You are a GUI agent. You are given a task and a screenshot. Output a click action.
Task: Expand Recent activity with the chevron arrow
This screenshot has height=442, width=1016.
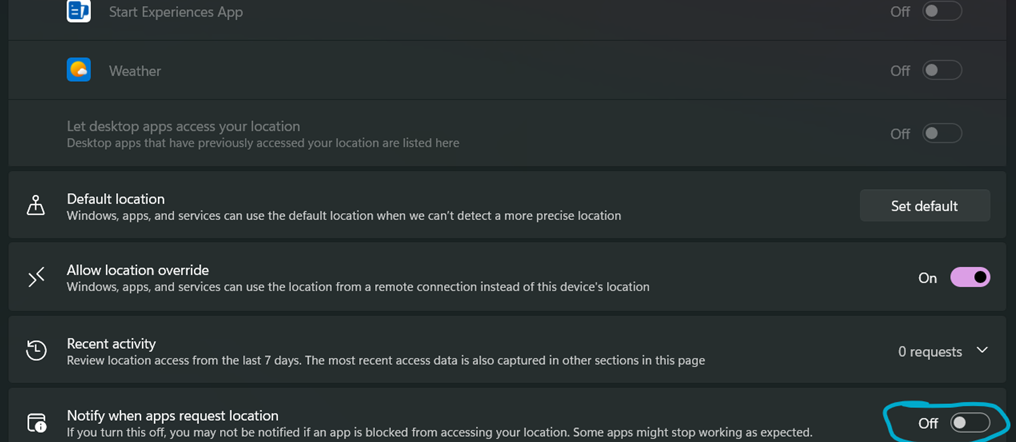(982, 350)
